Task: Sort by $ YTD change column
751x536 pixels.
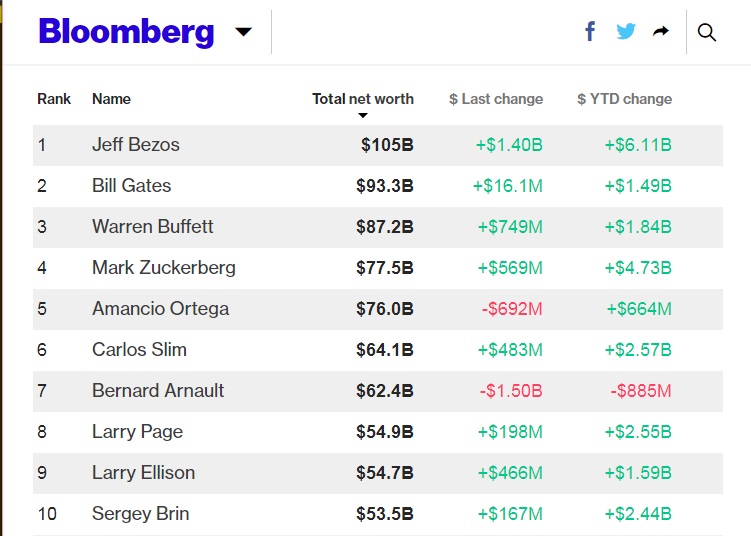Action: pos(624,99)
